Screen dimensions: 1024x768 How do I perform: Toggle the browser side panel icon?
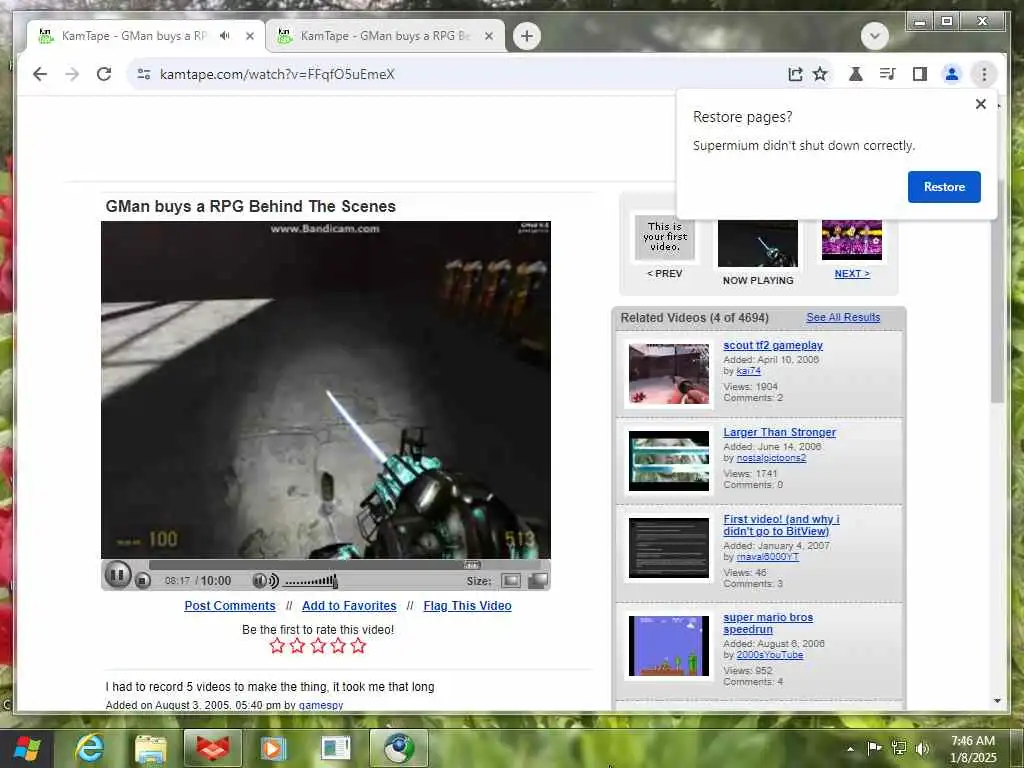[x=920, y=74]
